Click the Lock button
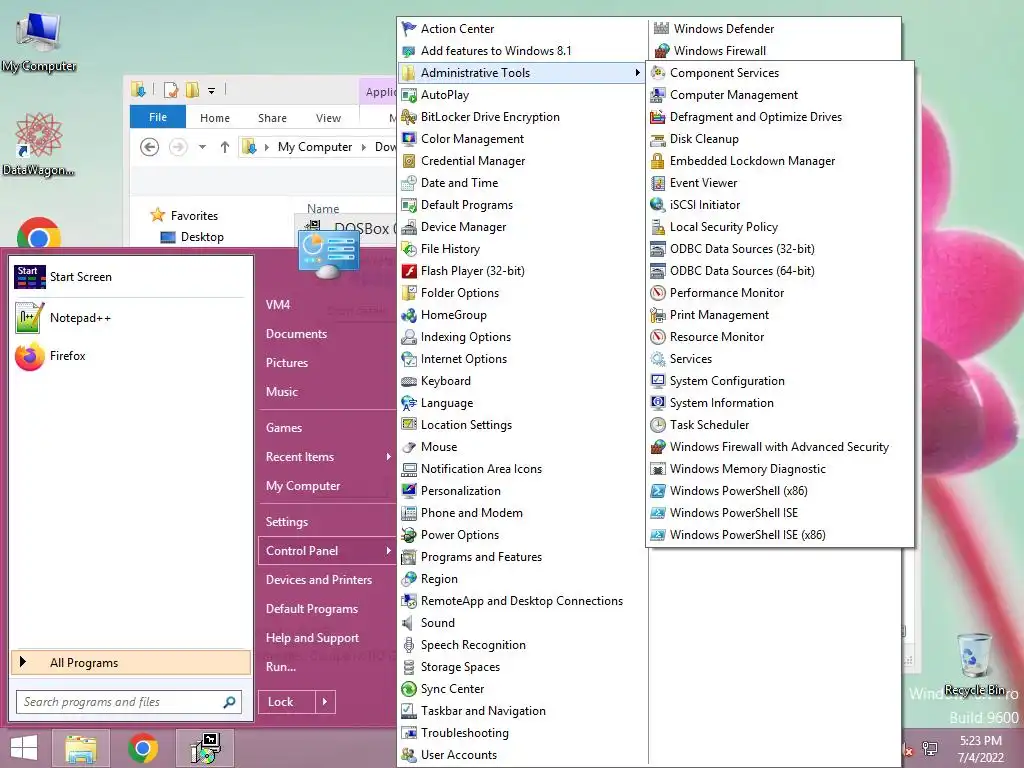The image size is (1024, 768). click(287, 702)
